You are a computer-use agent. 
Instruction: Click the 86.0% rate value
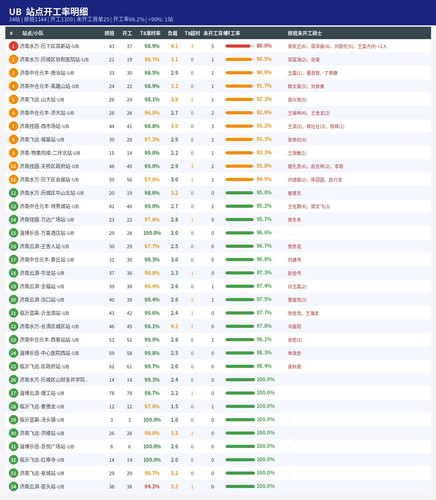[264, 46]
